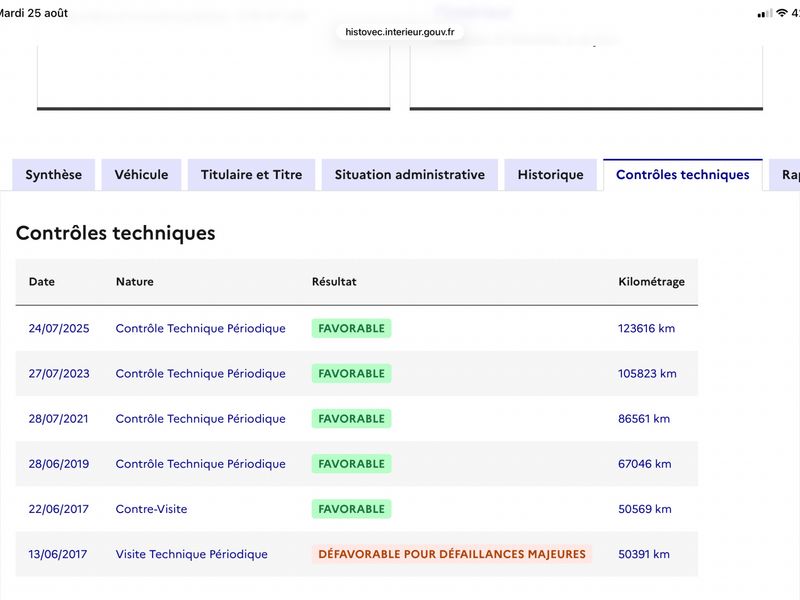
Task: Click Contrôle Technique Périodique in the 27/07/2023 row
Action: click(201, 373)
